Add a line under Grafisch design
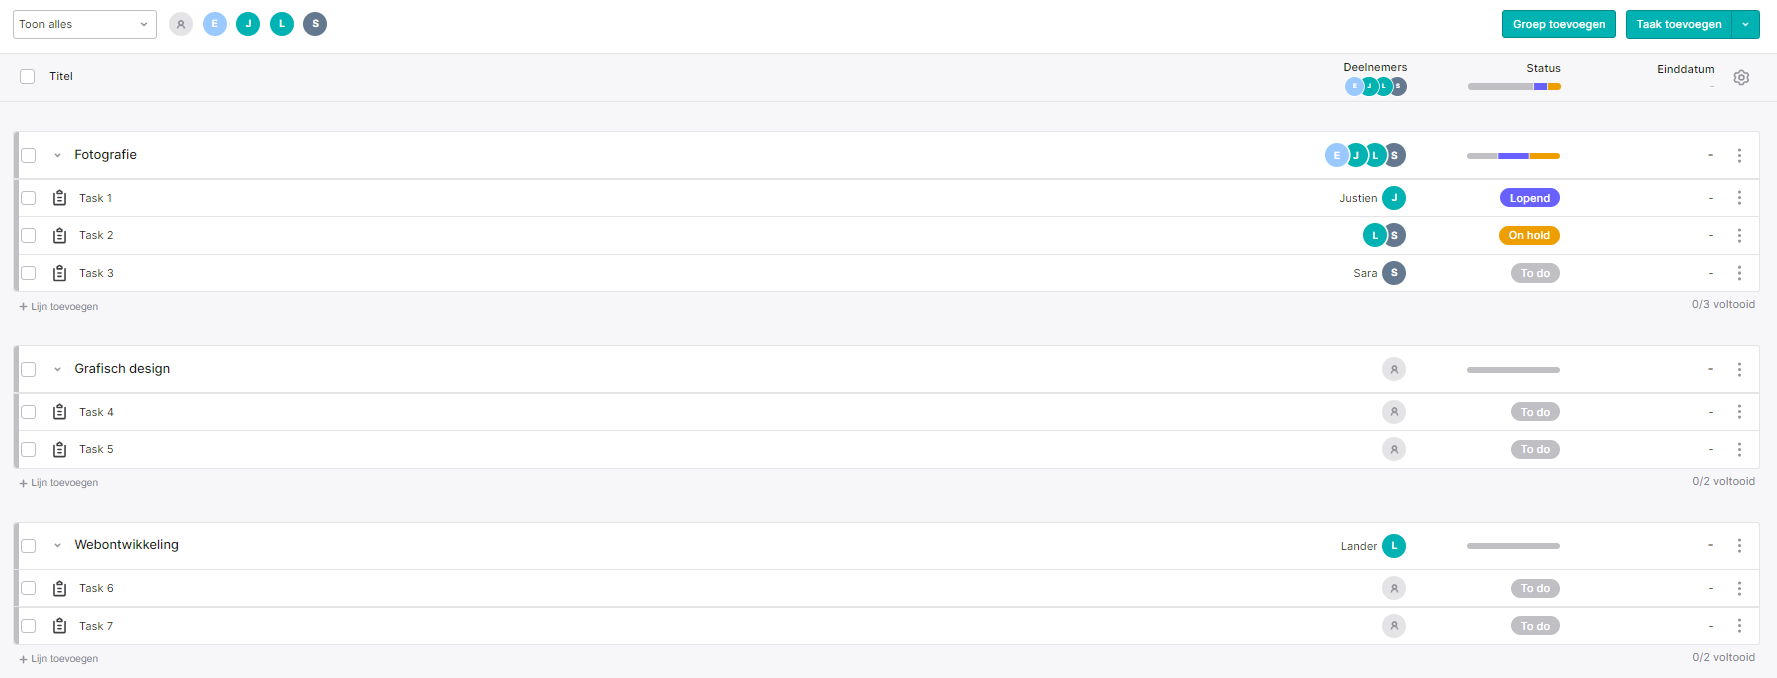 click(59, 483)
